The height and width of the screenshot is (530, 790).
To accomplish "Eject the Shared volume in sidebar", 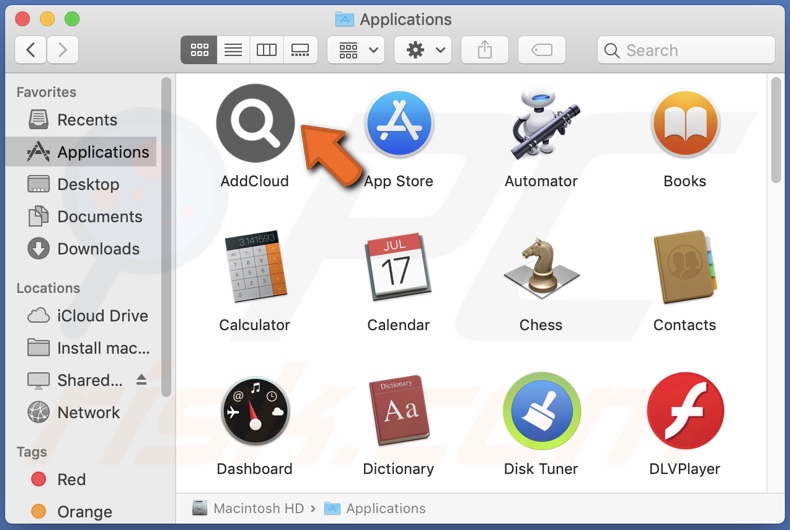I will [x=141, y=380].
